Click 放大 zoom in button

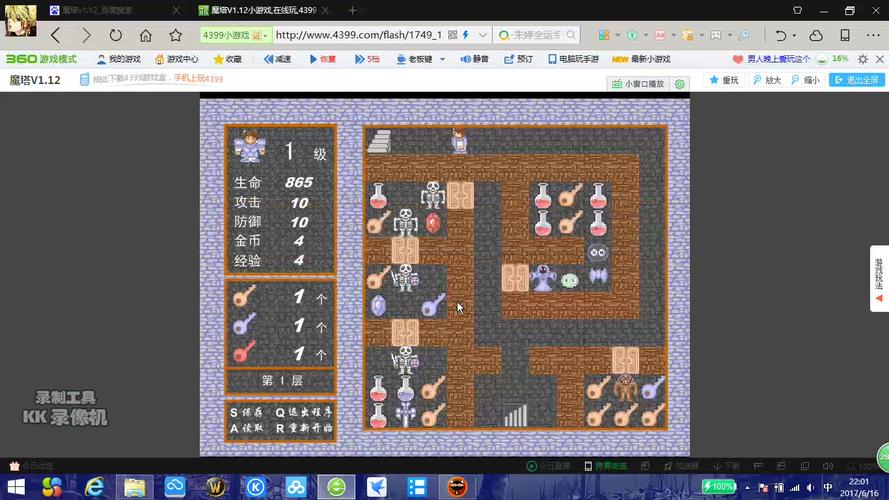click(x=767, y=80)
